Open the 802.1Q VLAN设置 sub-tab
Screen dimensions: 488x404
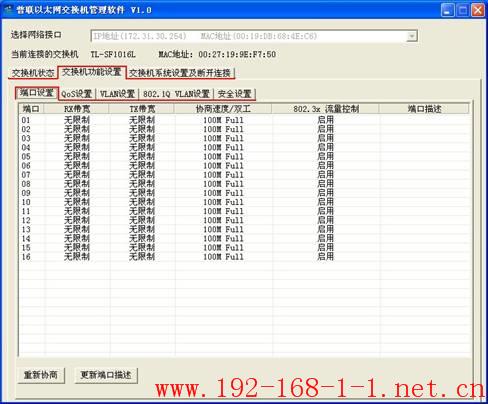(176, 94)
